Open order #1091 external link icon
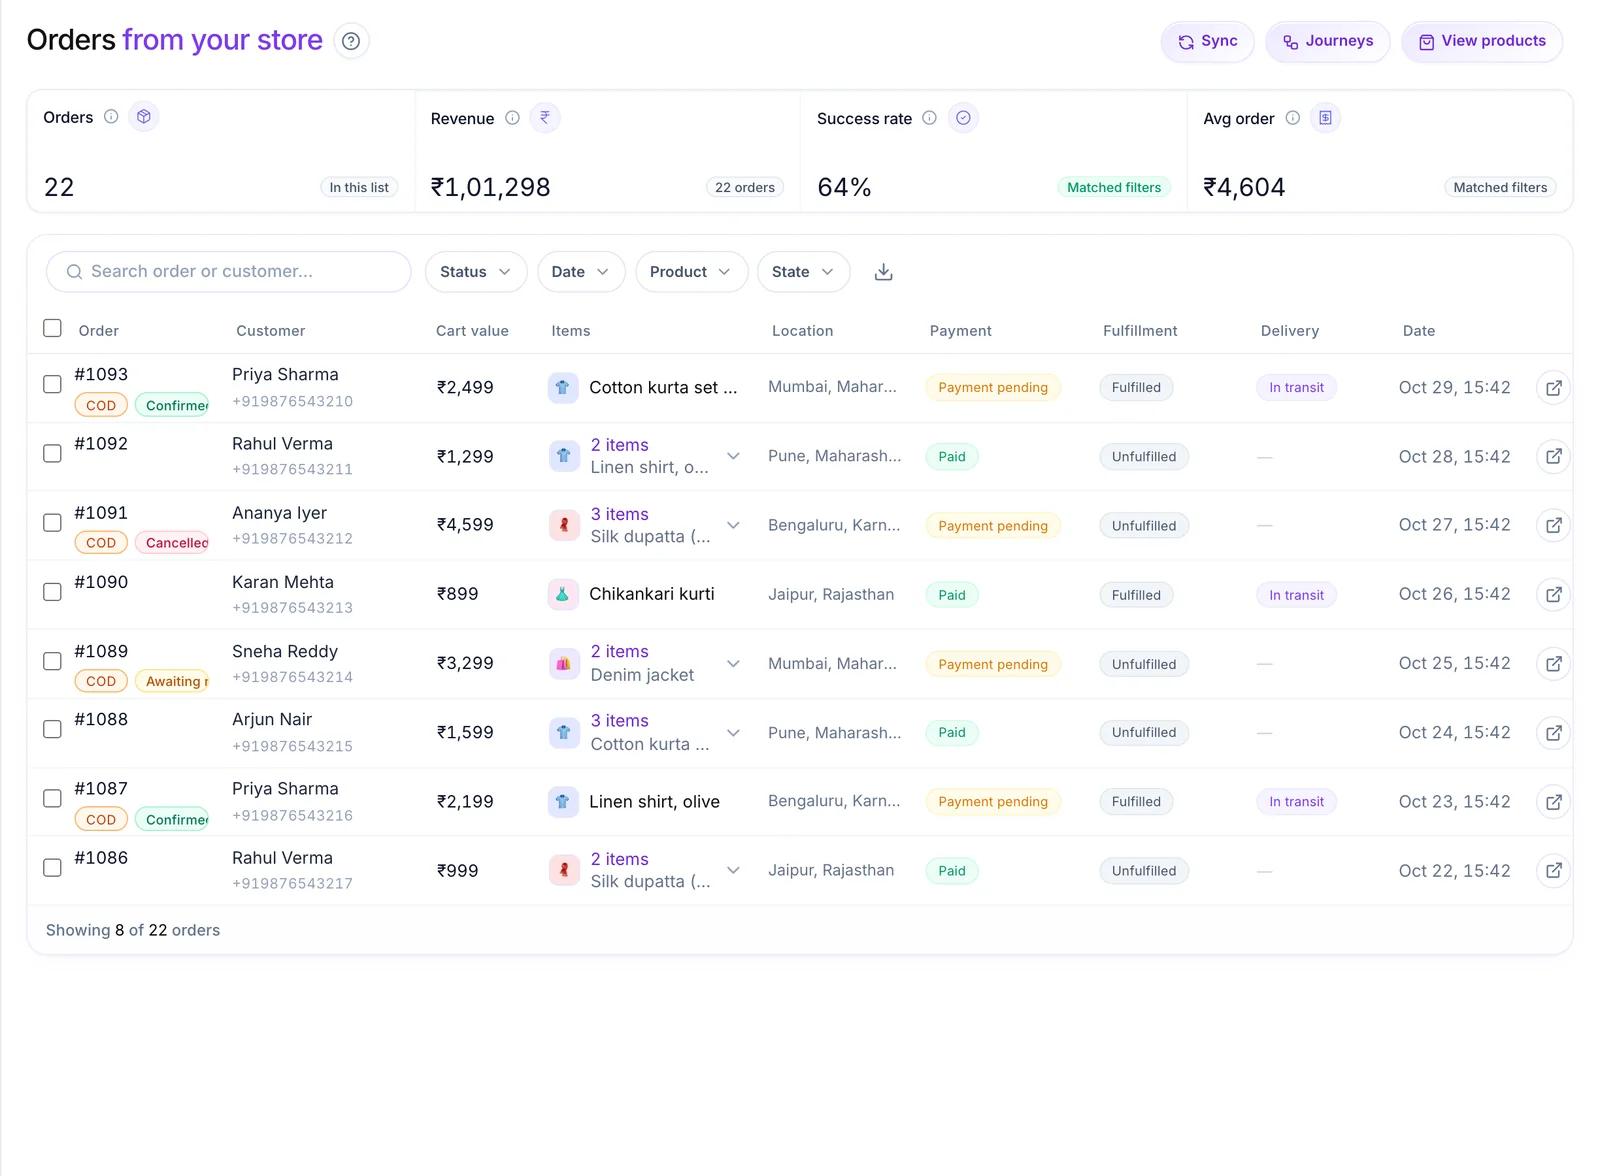Viewport: 1600px width, 1176px height. (1553, 526)
